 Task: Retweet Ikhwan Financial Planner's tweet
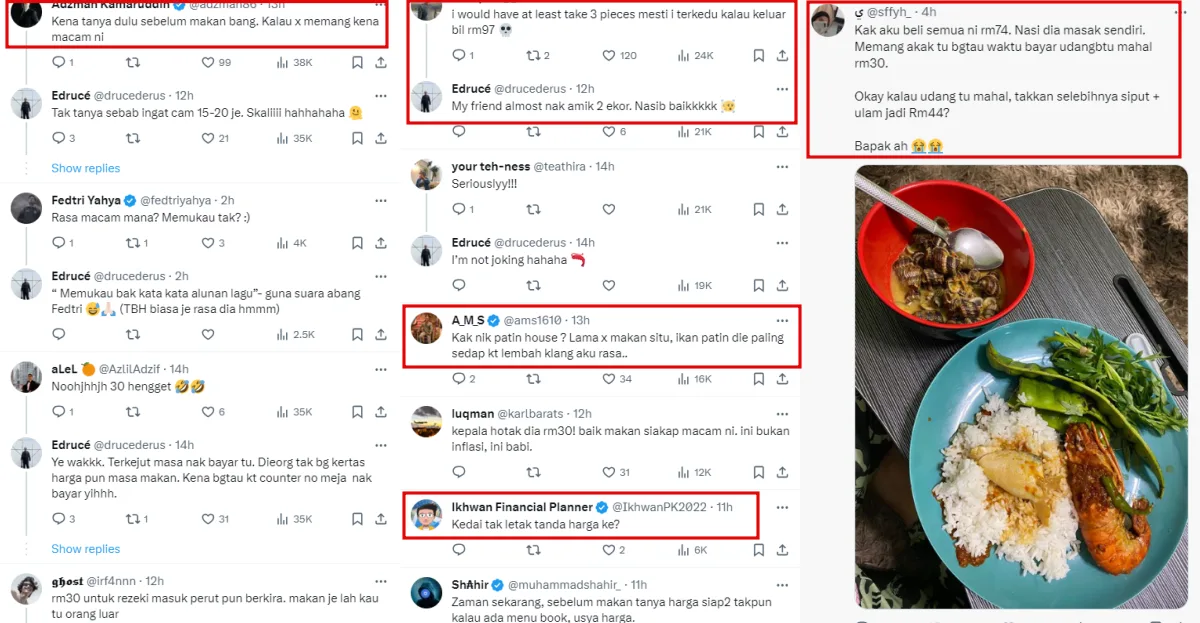533,550
